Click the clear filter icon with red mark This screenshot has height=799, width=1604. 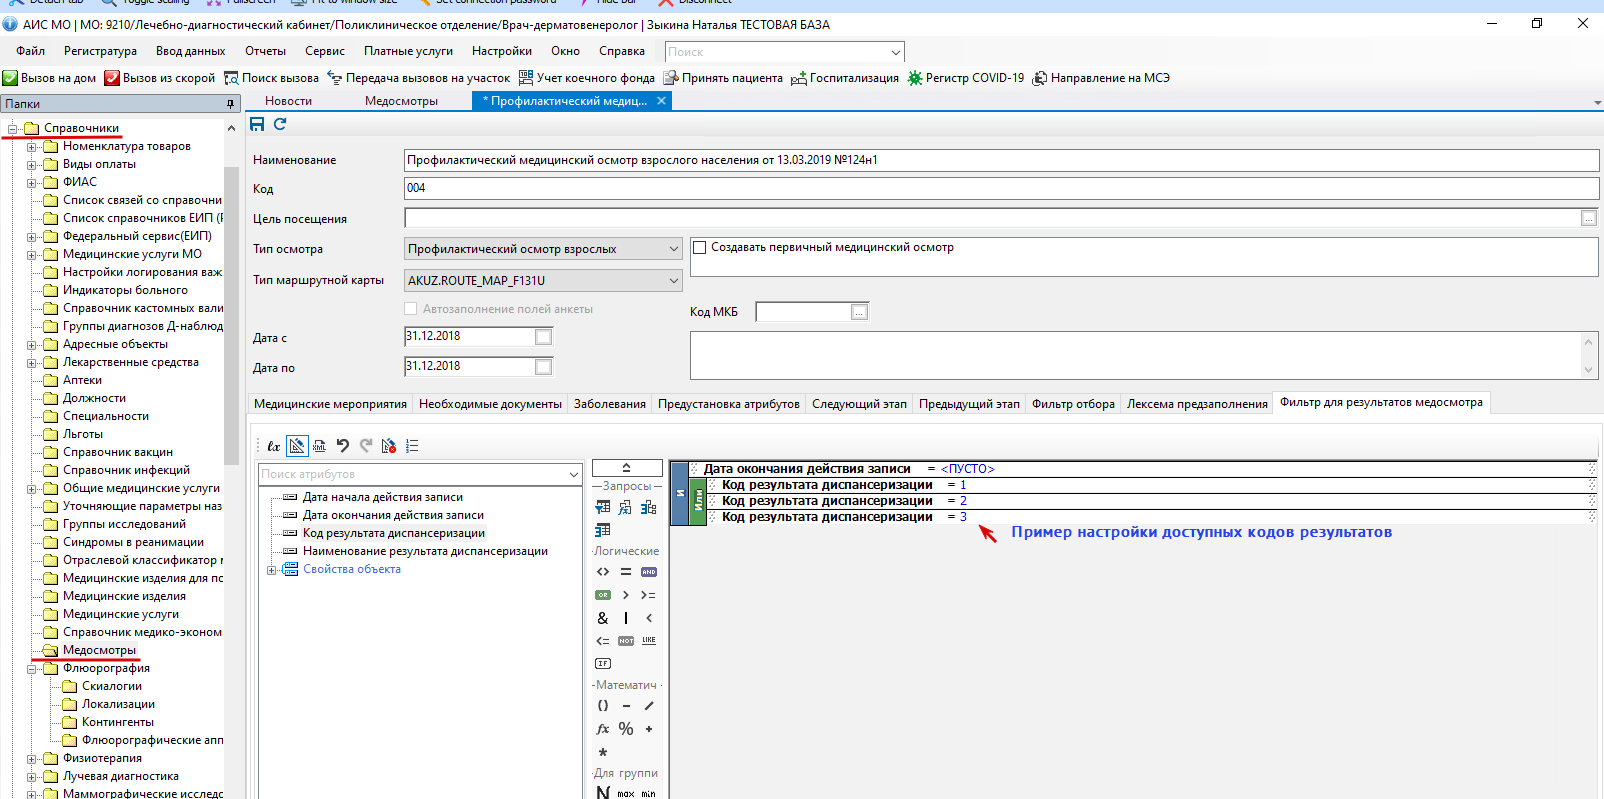388,446
